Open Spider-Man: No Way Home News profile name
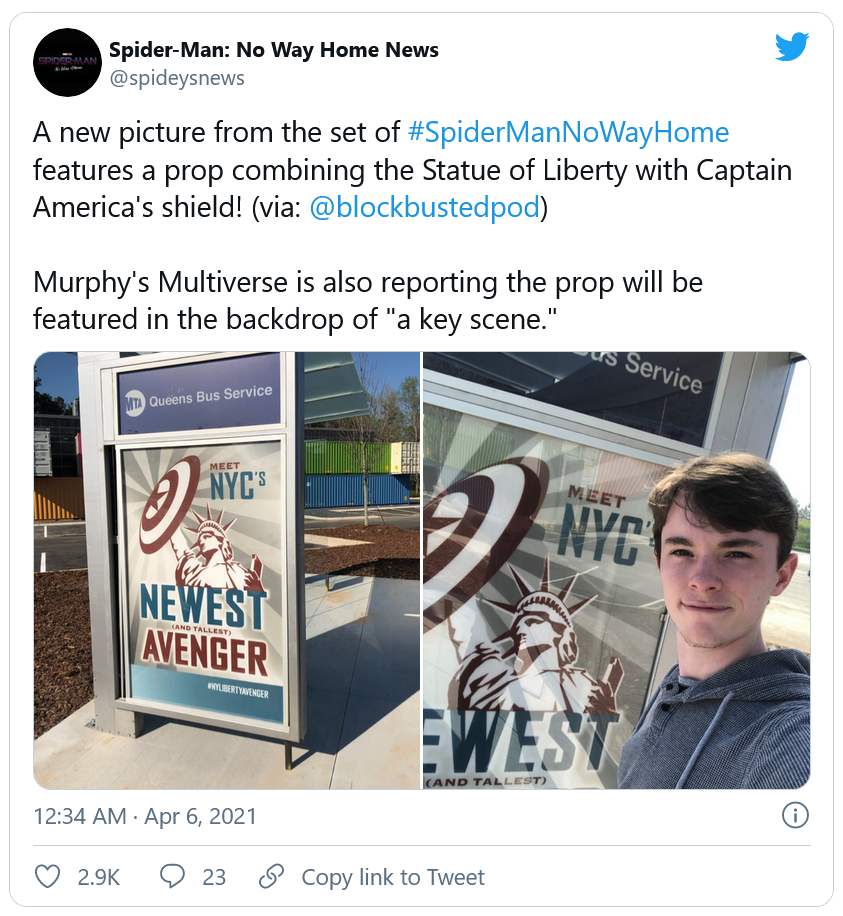 pos(273,50)
